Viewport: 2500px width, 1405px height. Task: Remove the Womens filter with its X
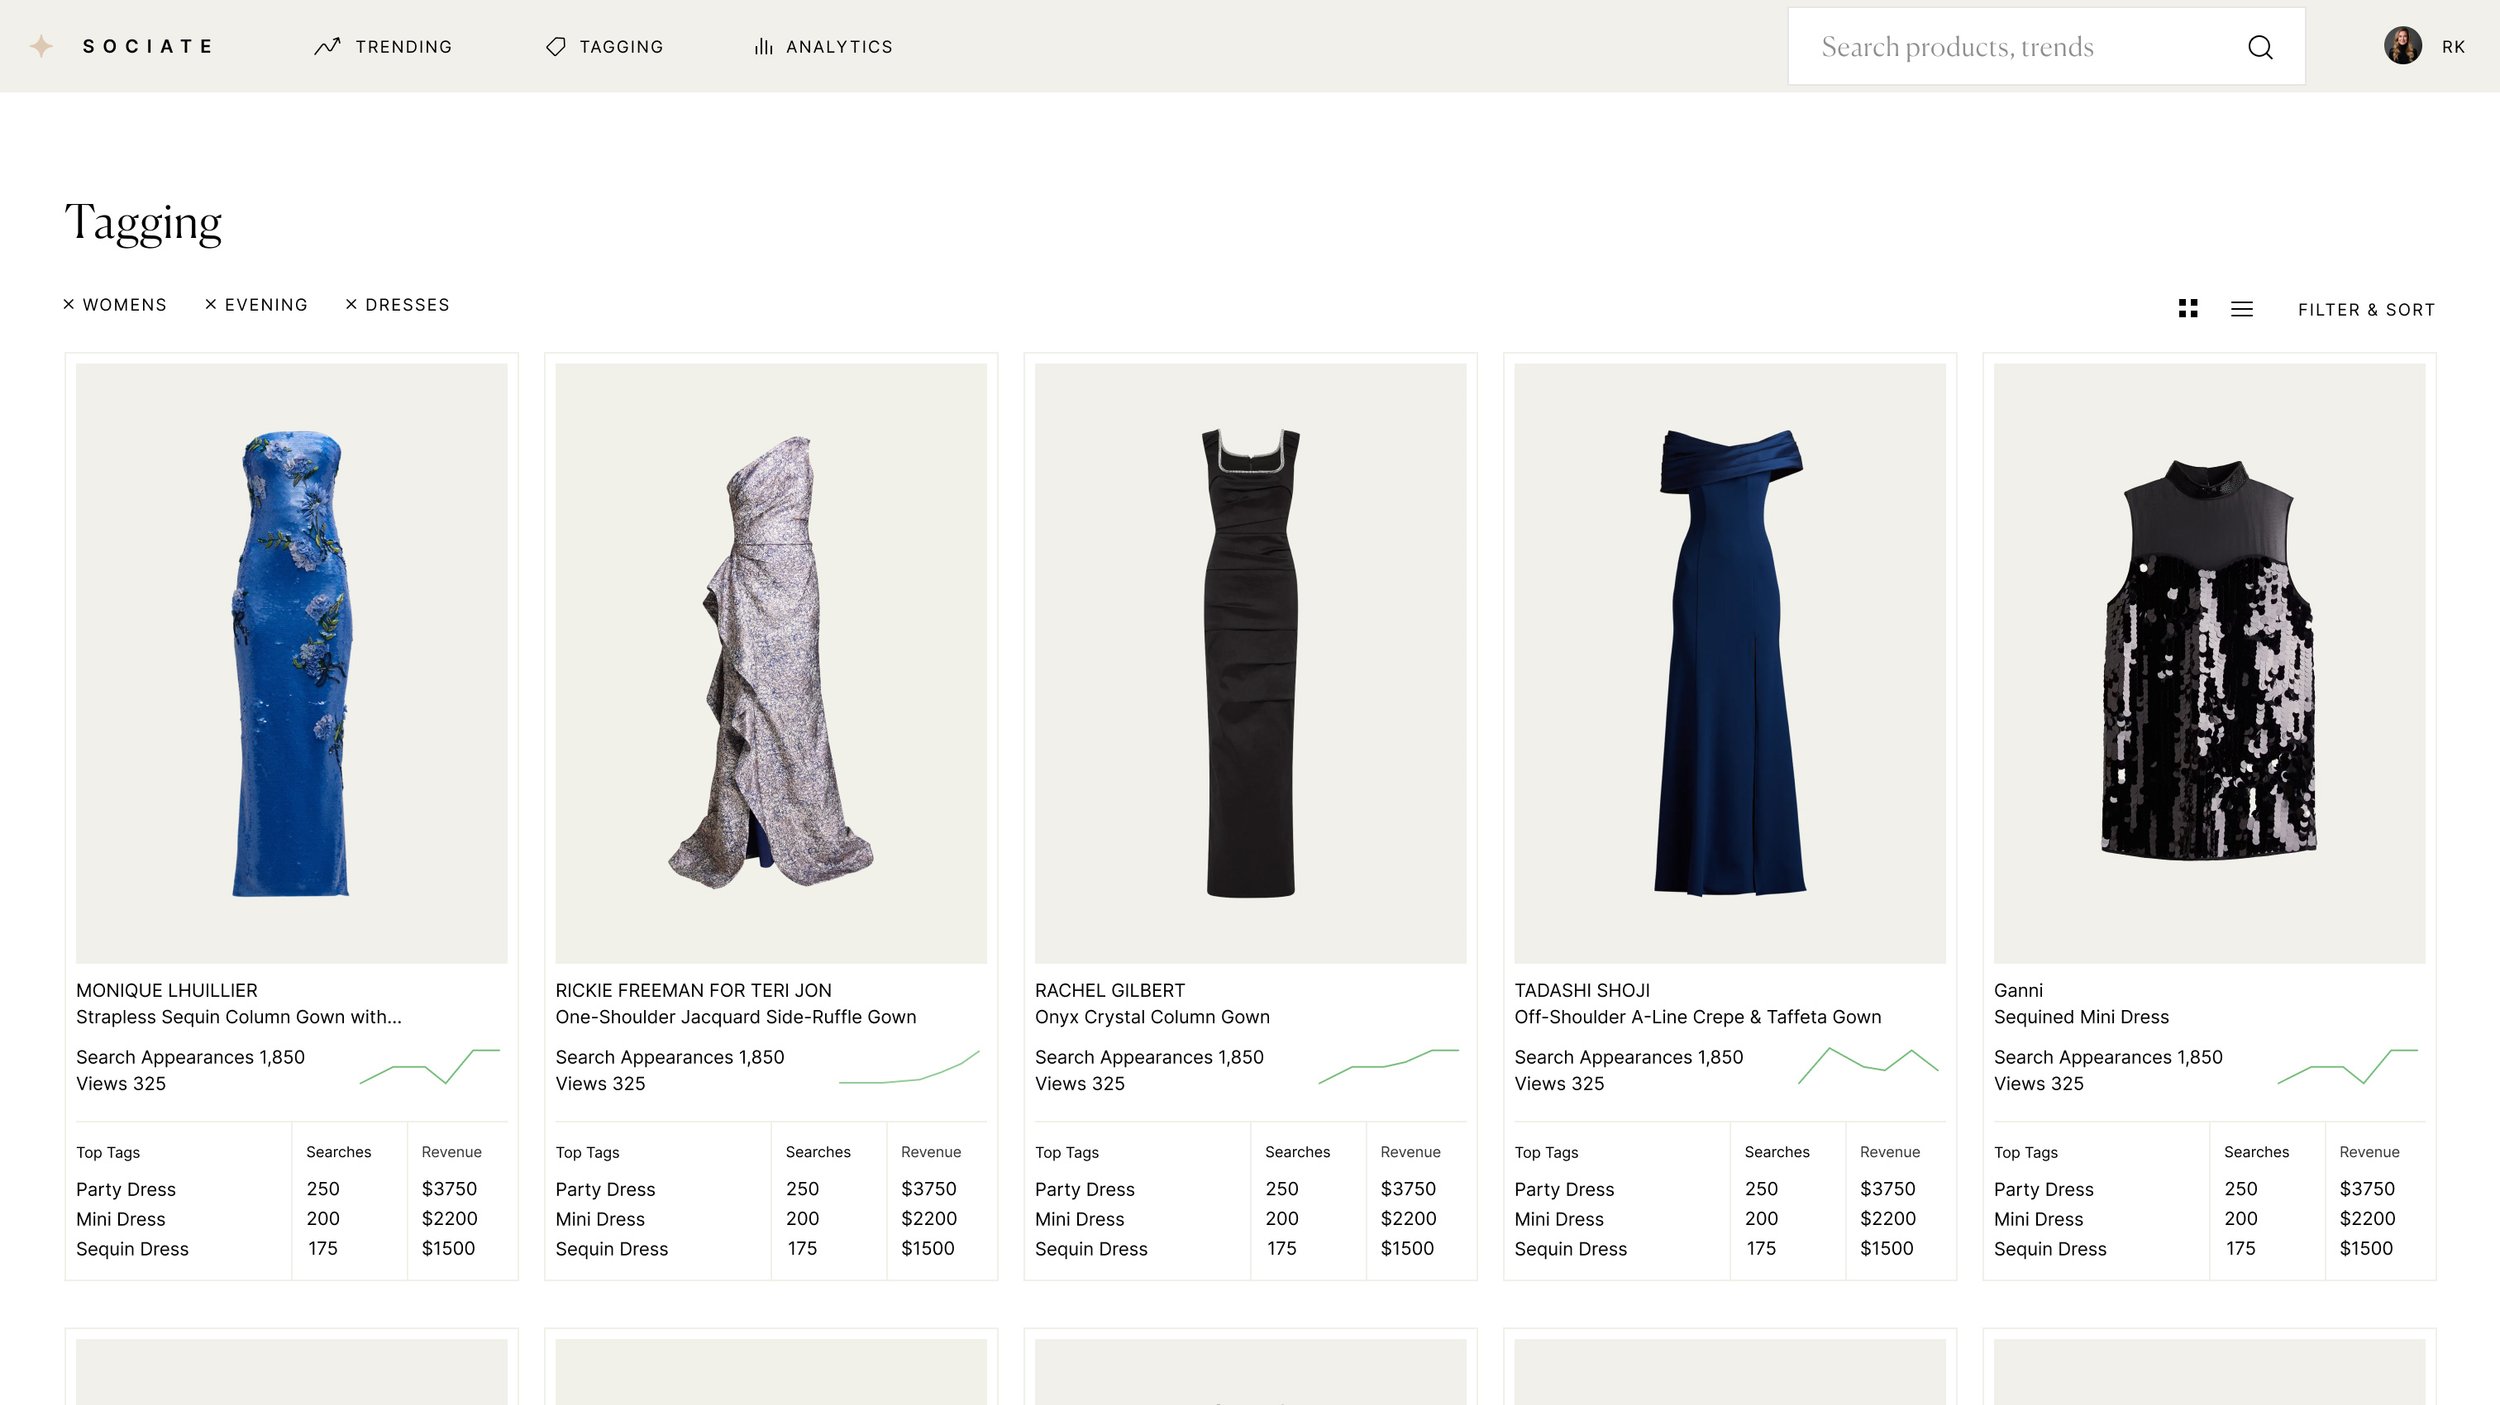pyautogui.click(x=69, y=304)
